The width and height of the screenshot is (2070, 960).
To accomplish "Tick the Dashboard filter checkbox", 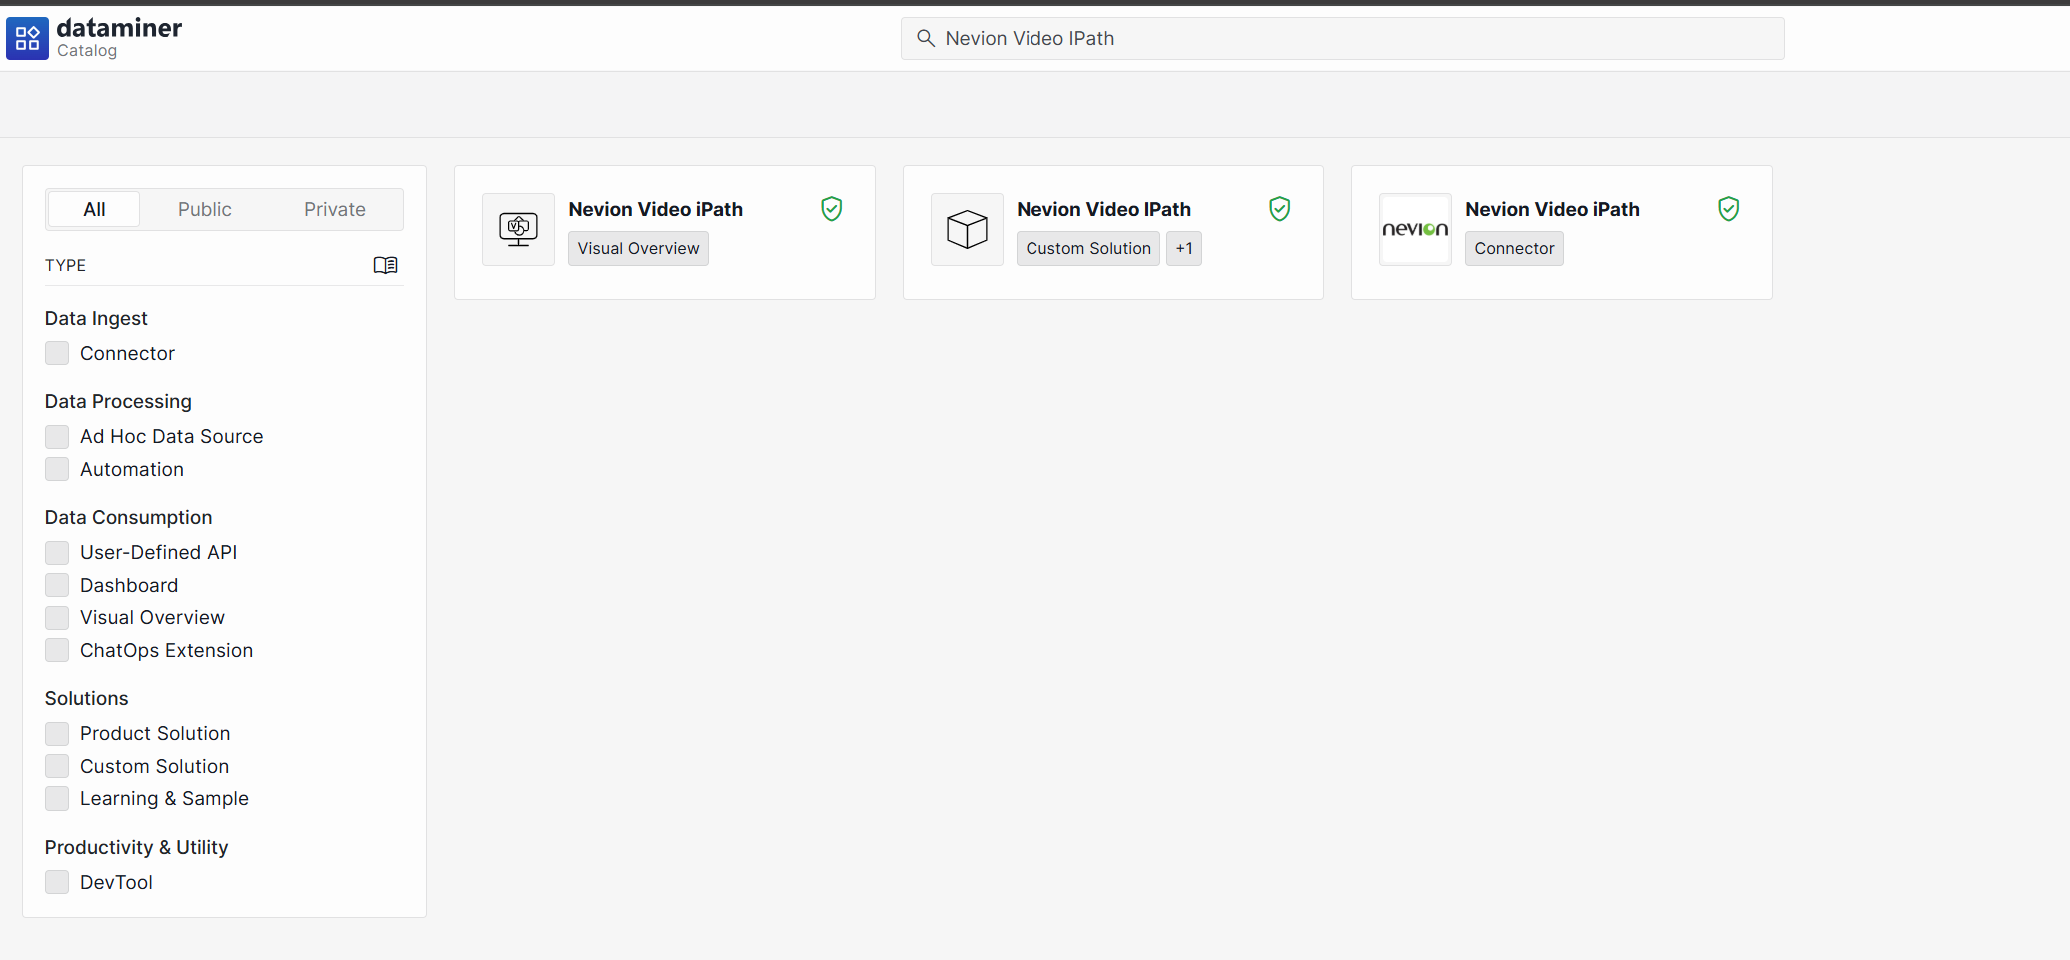I will point(57,585).
